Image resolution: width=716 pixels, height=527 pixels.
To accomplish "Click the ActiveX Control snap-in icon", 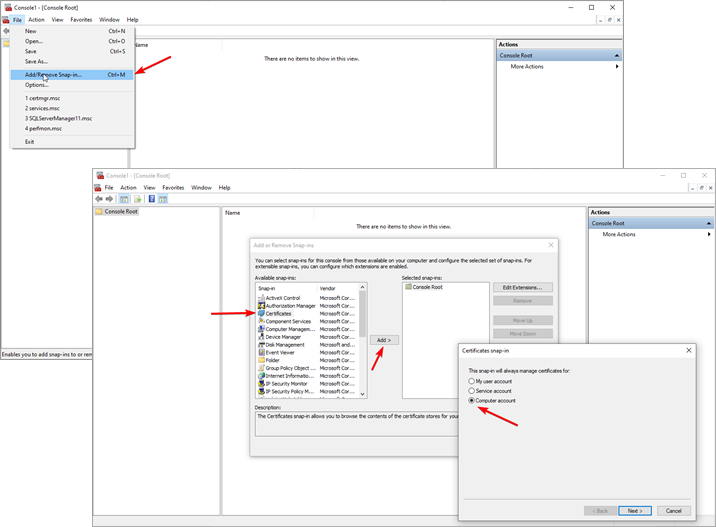I will click(261, 298).
